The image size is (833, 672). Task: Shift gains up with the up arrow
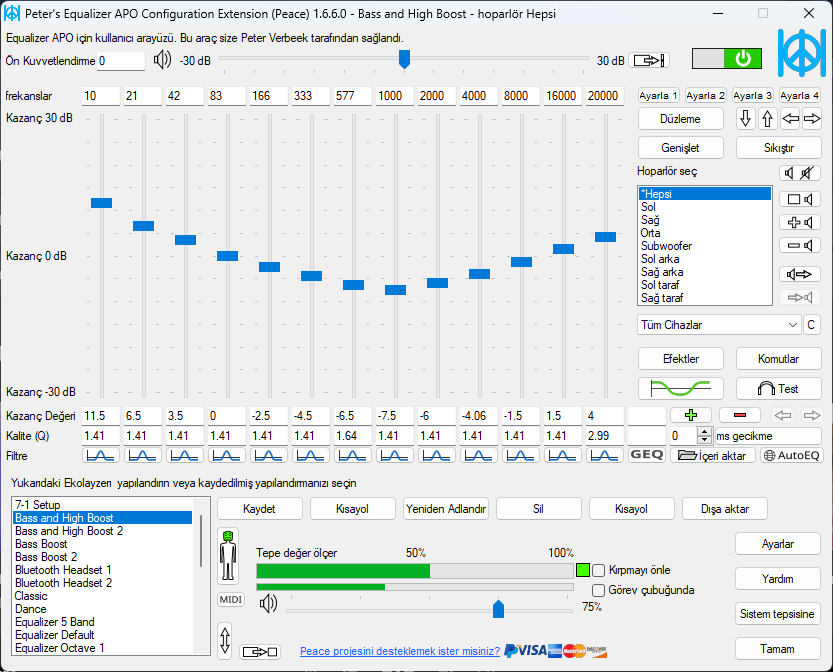tap(767, 118)
